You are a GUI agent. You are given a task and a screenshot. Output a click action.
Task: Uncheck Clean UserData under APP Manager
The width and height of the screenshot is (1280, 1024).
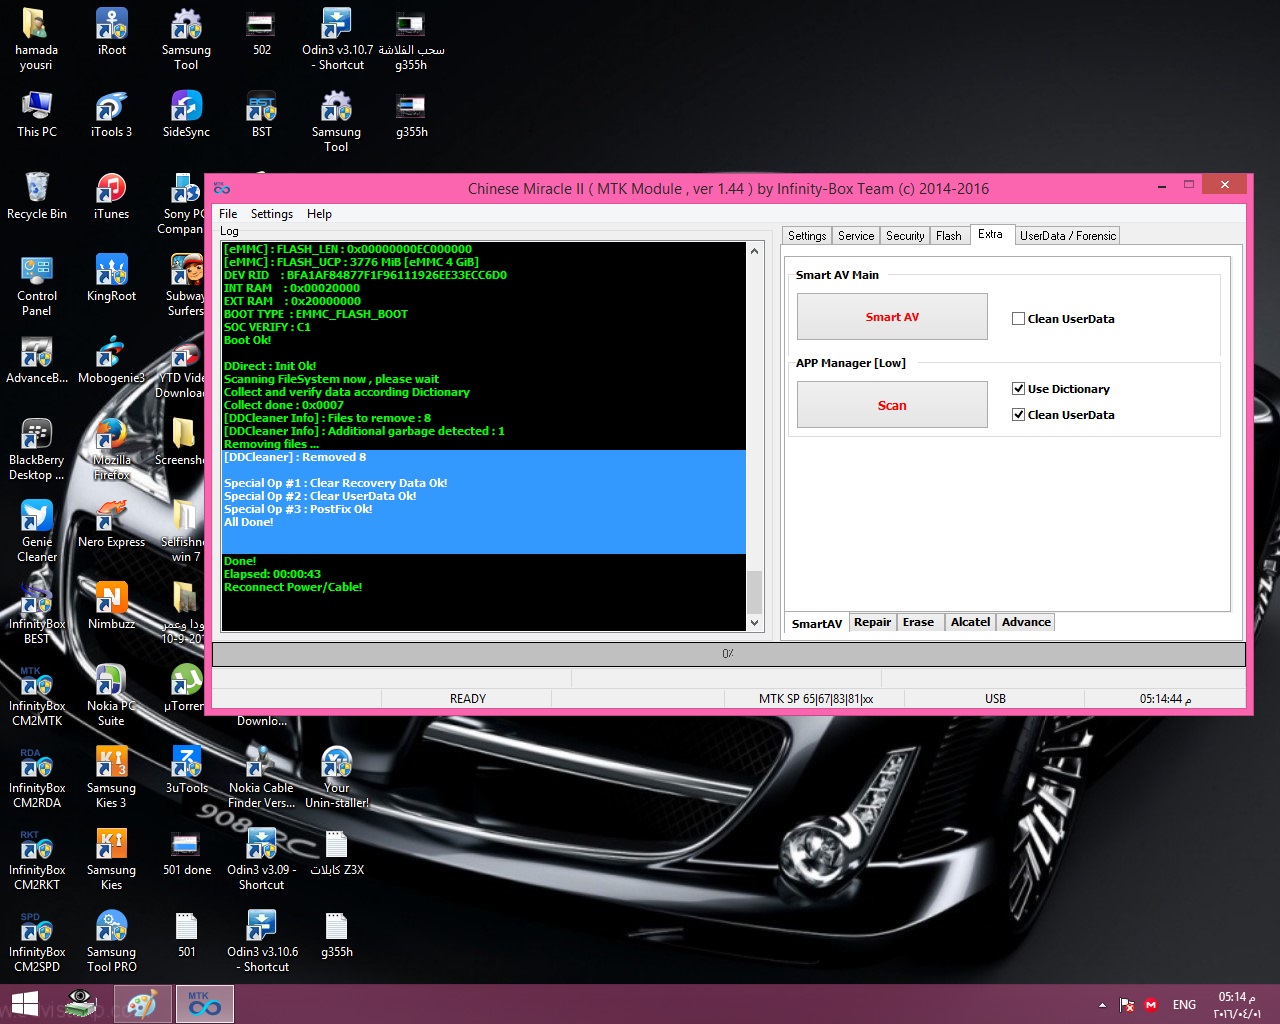click(1018, 415)
